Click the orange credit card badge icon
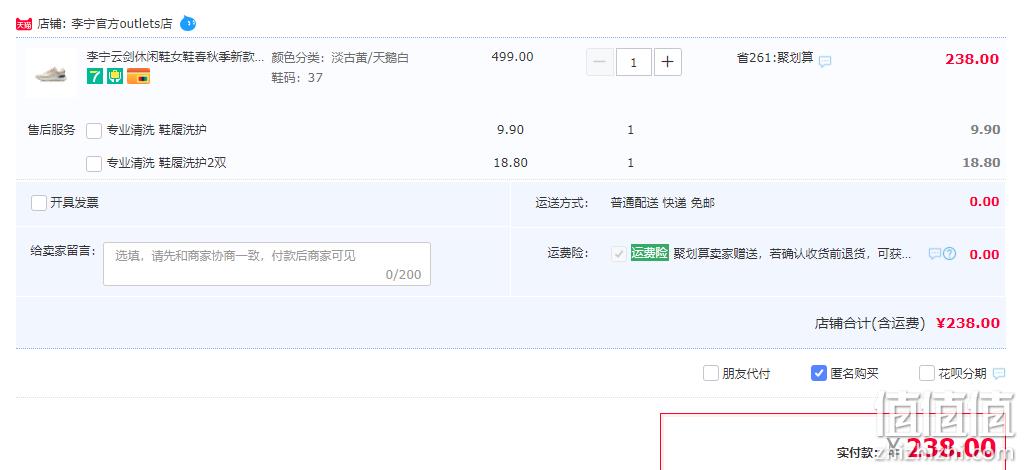 pyautogui.click(x=138, y=76)
